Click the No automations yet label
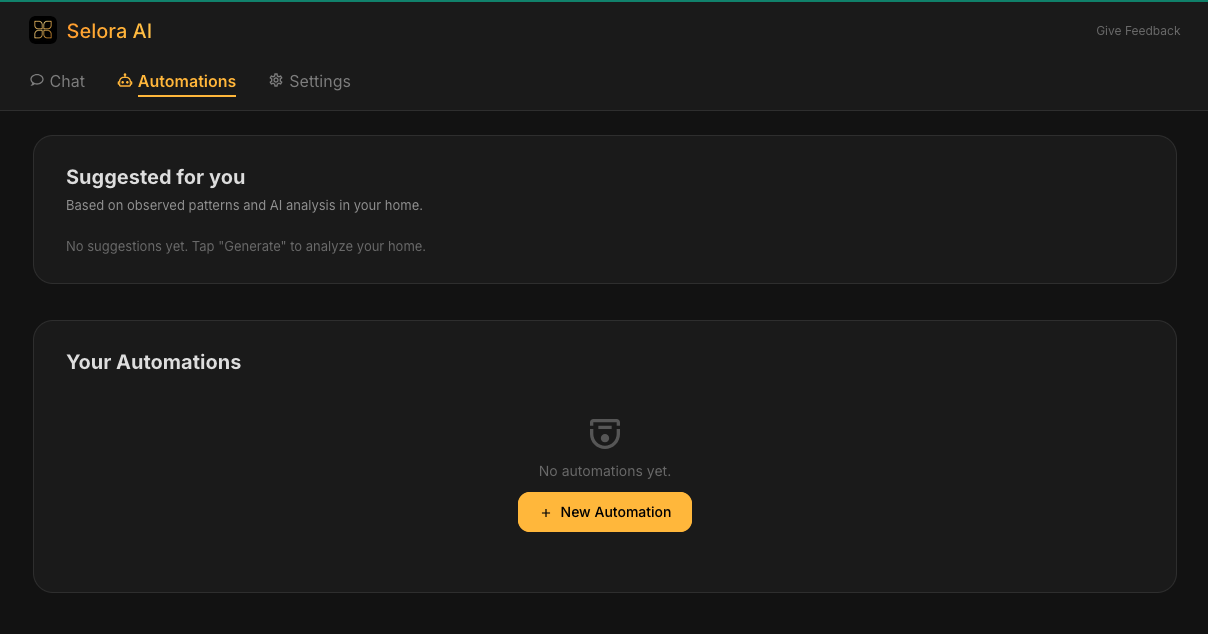The image size is (1208, 634). 604,471
